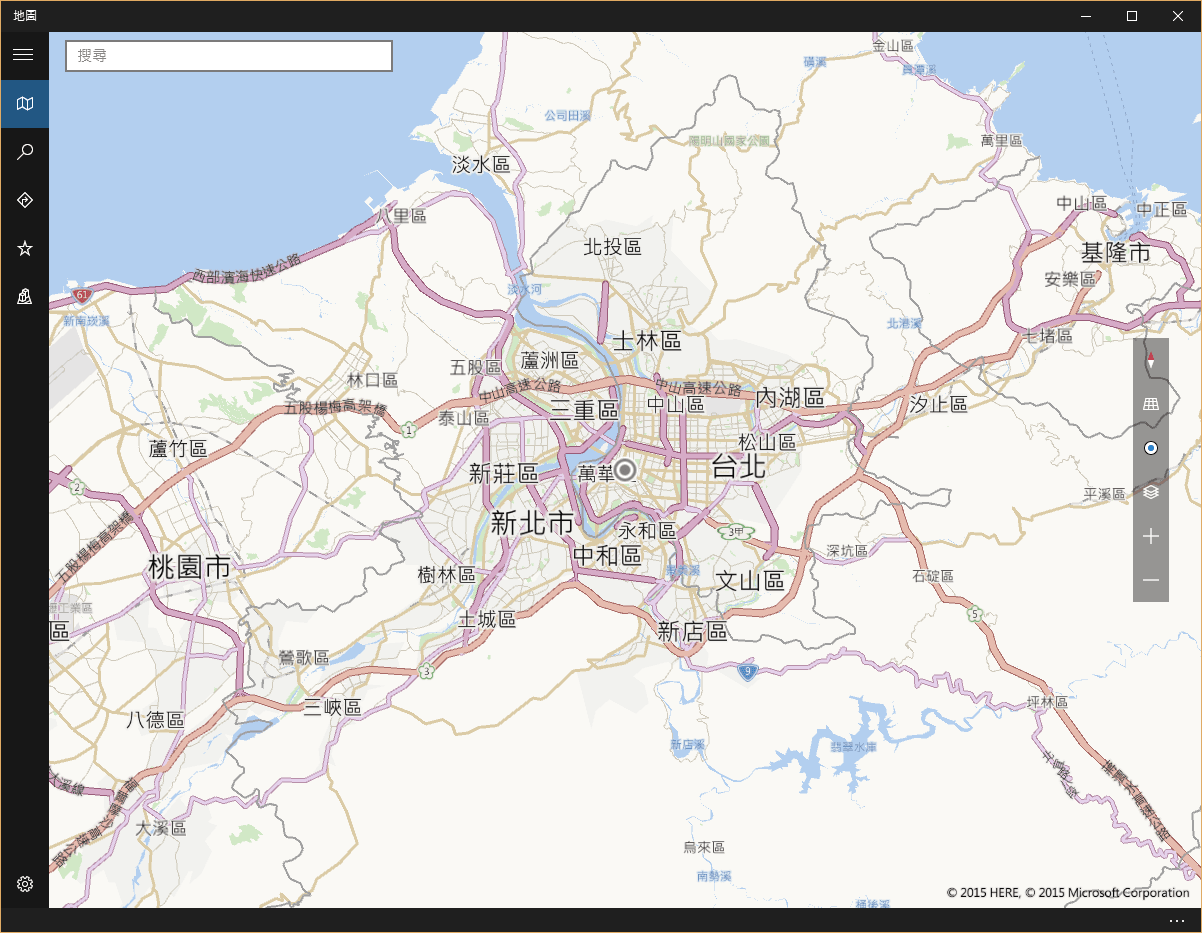This screenshot has width=1202, height=933.
Task: Click the 西部濱海快速公路 road label
Action: click(246, 267)
